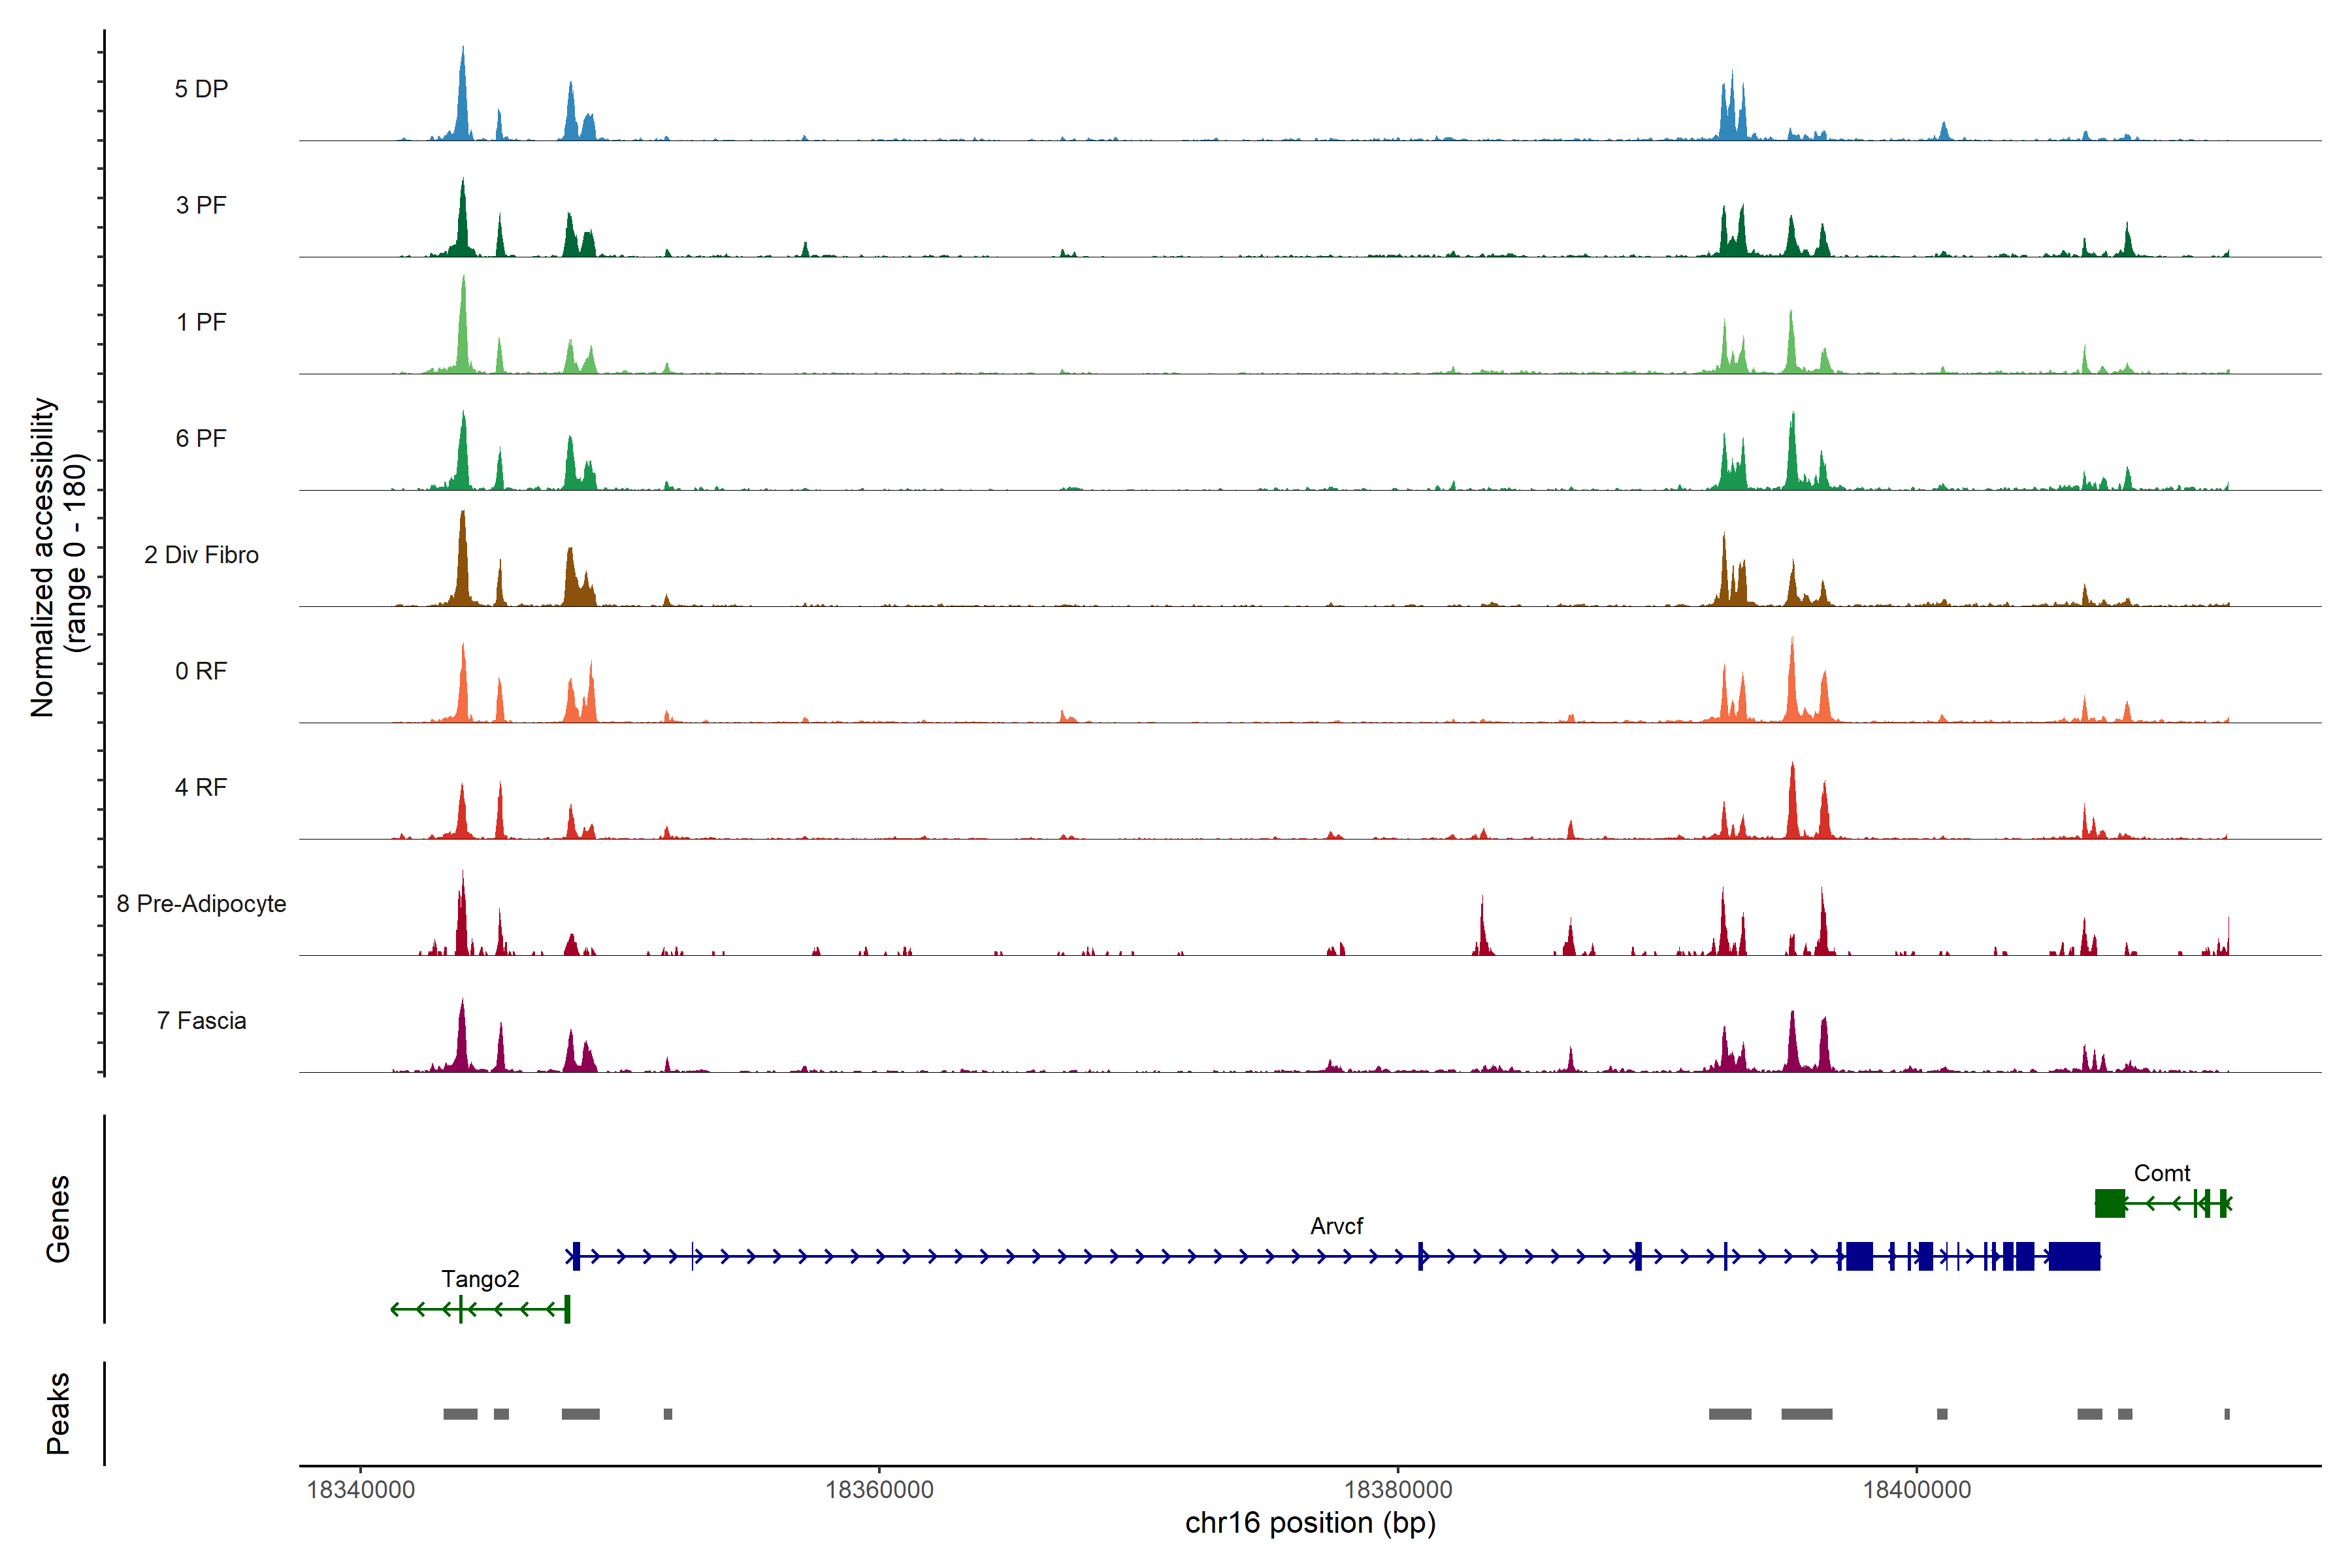Click the 18400000 axis tick label
The width and height of the screenshot is (2352, 1568).
point(1916,1490)
